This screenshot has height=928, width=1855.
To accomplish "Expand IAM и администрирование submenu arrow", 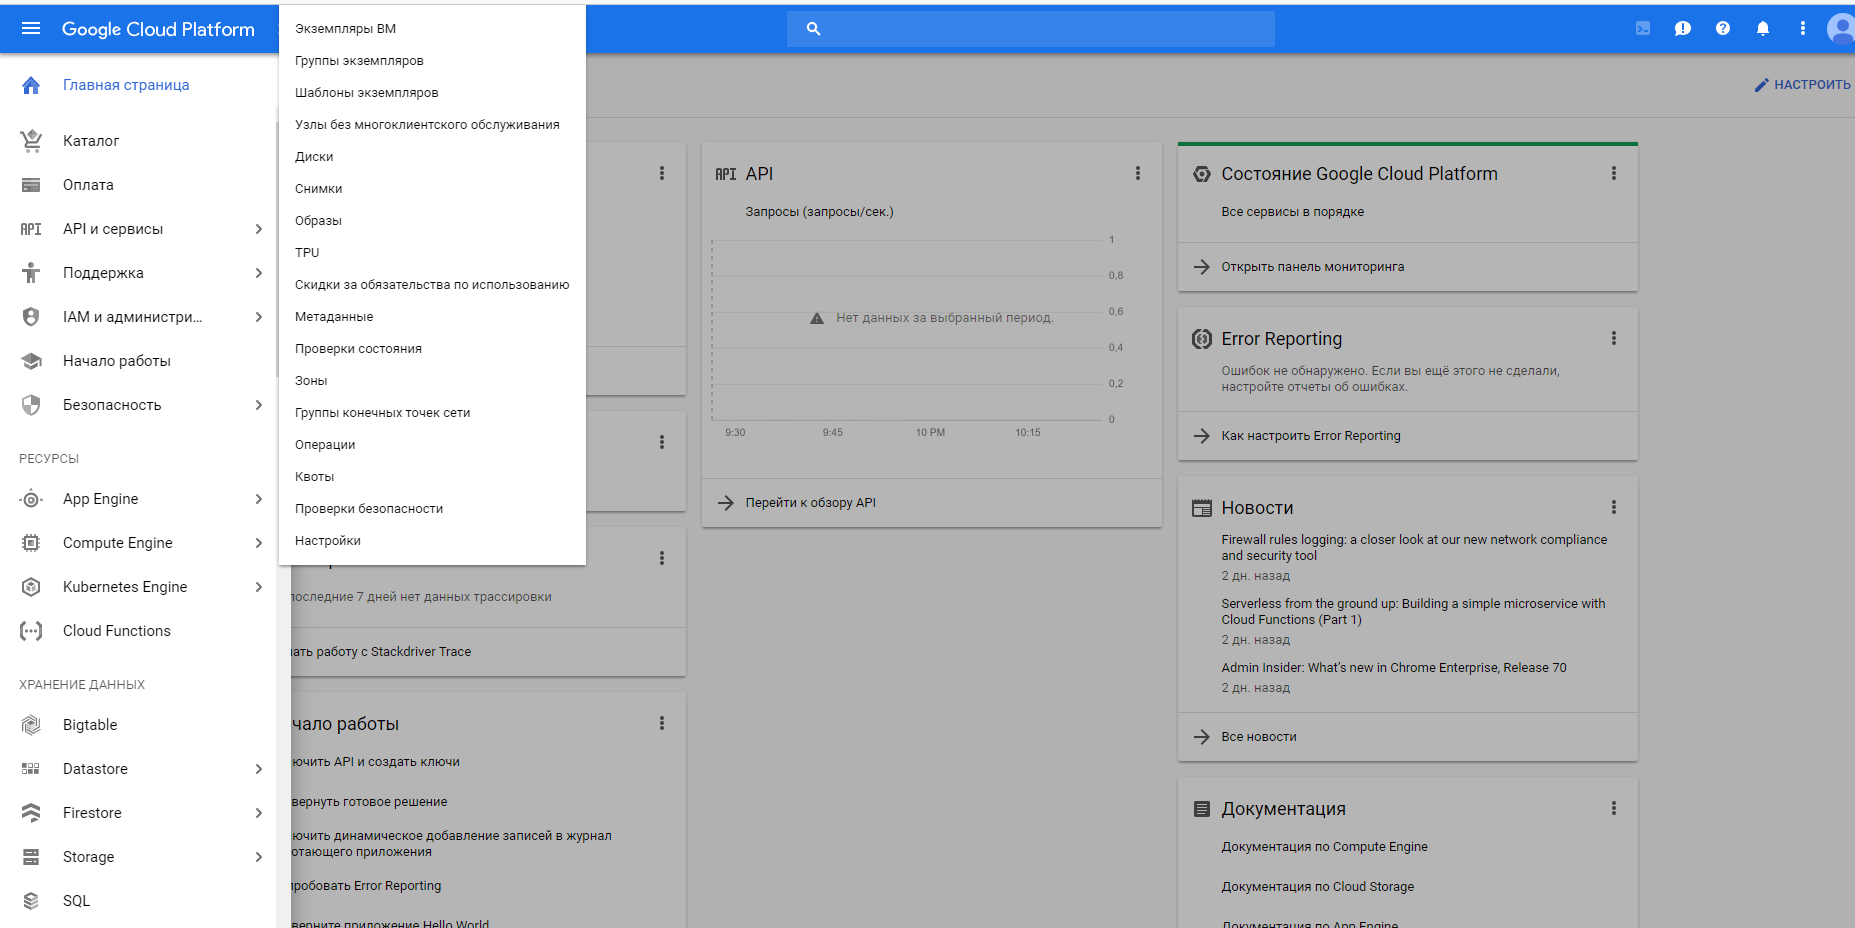I will 259,317.
